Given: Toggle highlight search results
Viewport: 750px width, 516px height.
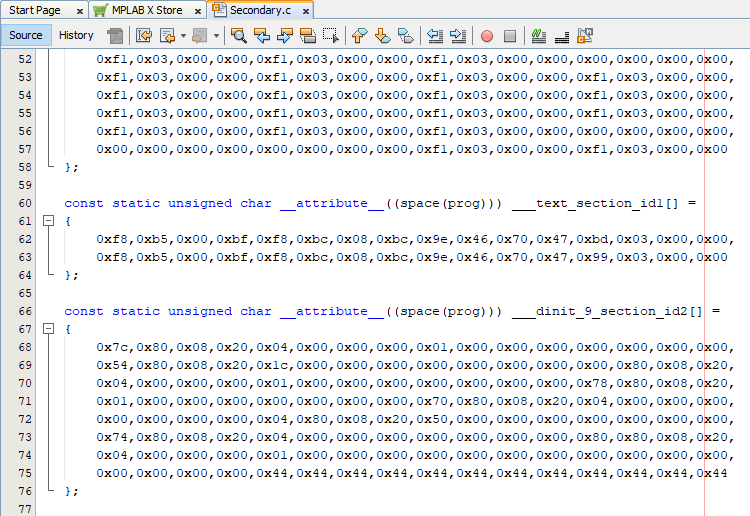Looking at the screenshot, I should [308, 35].
